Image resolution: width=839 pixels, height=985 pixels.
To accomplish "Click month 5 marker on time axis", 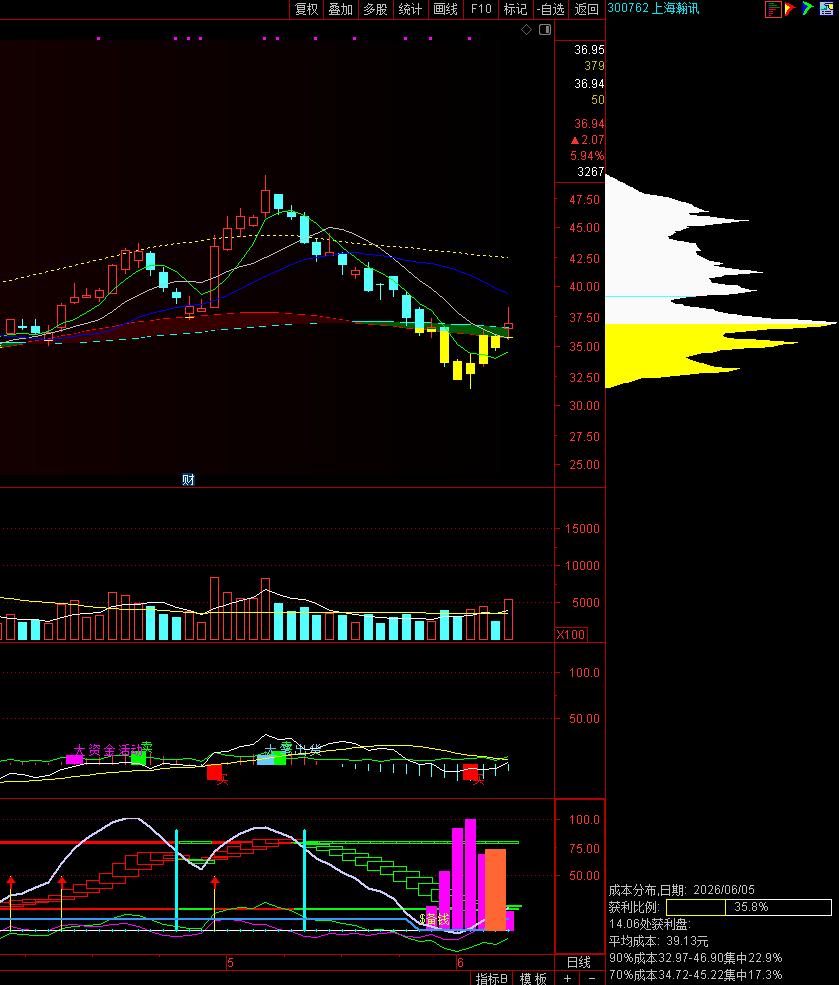I will [230, 962].
